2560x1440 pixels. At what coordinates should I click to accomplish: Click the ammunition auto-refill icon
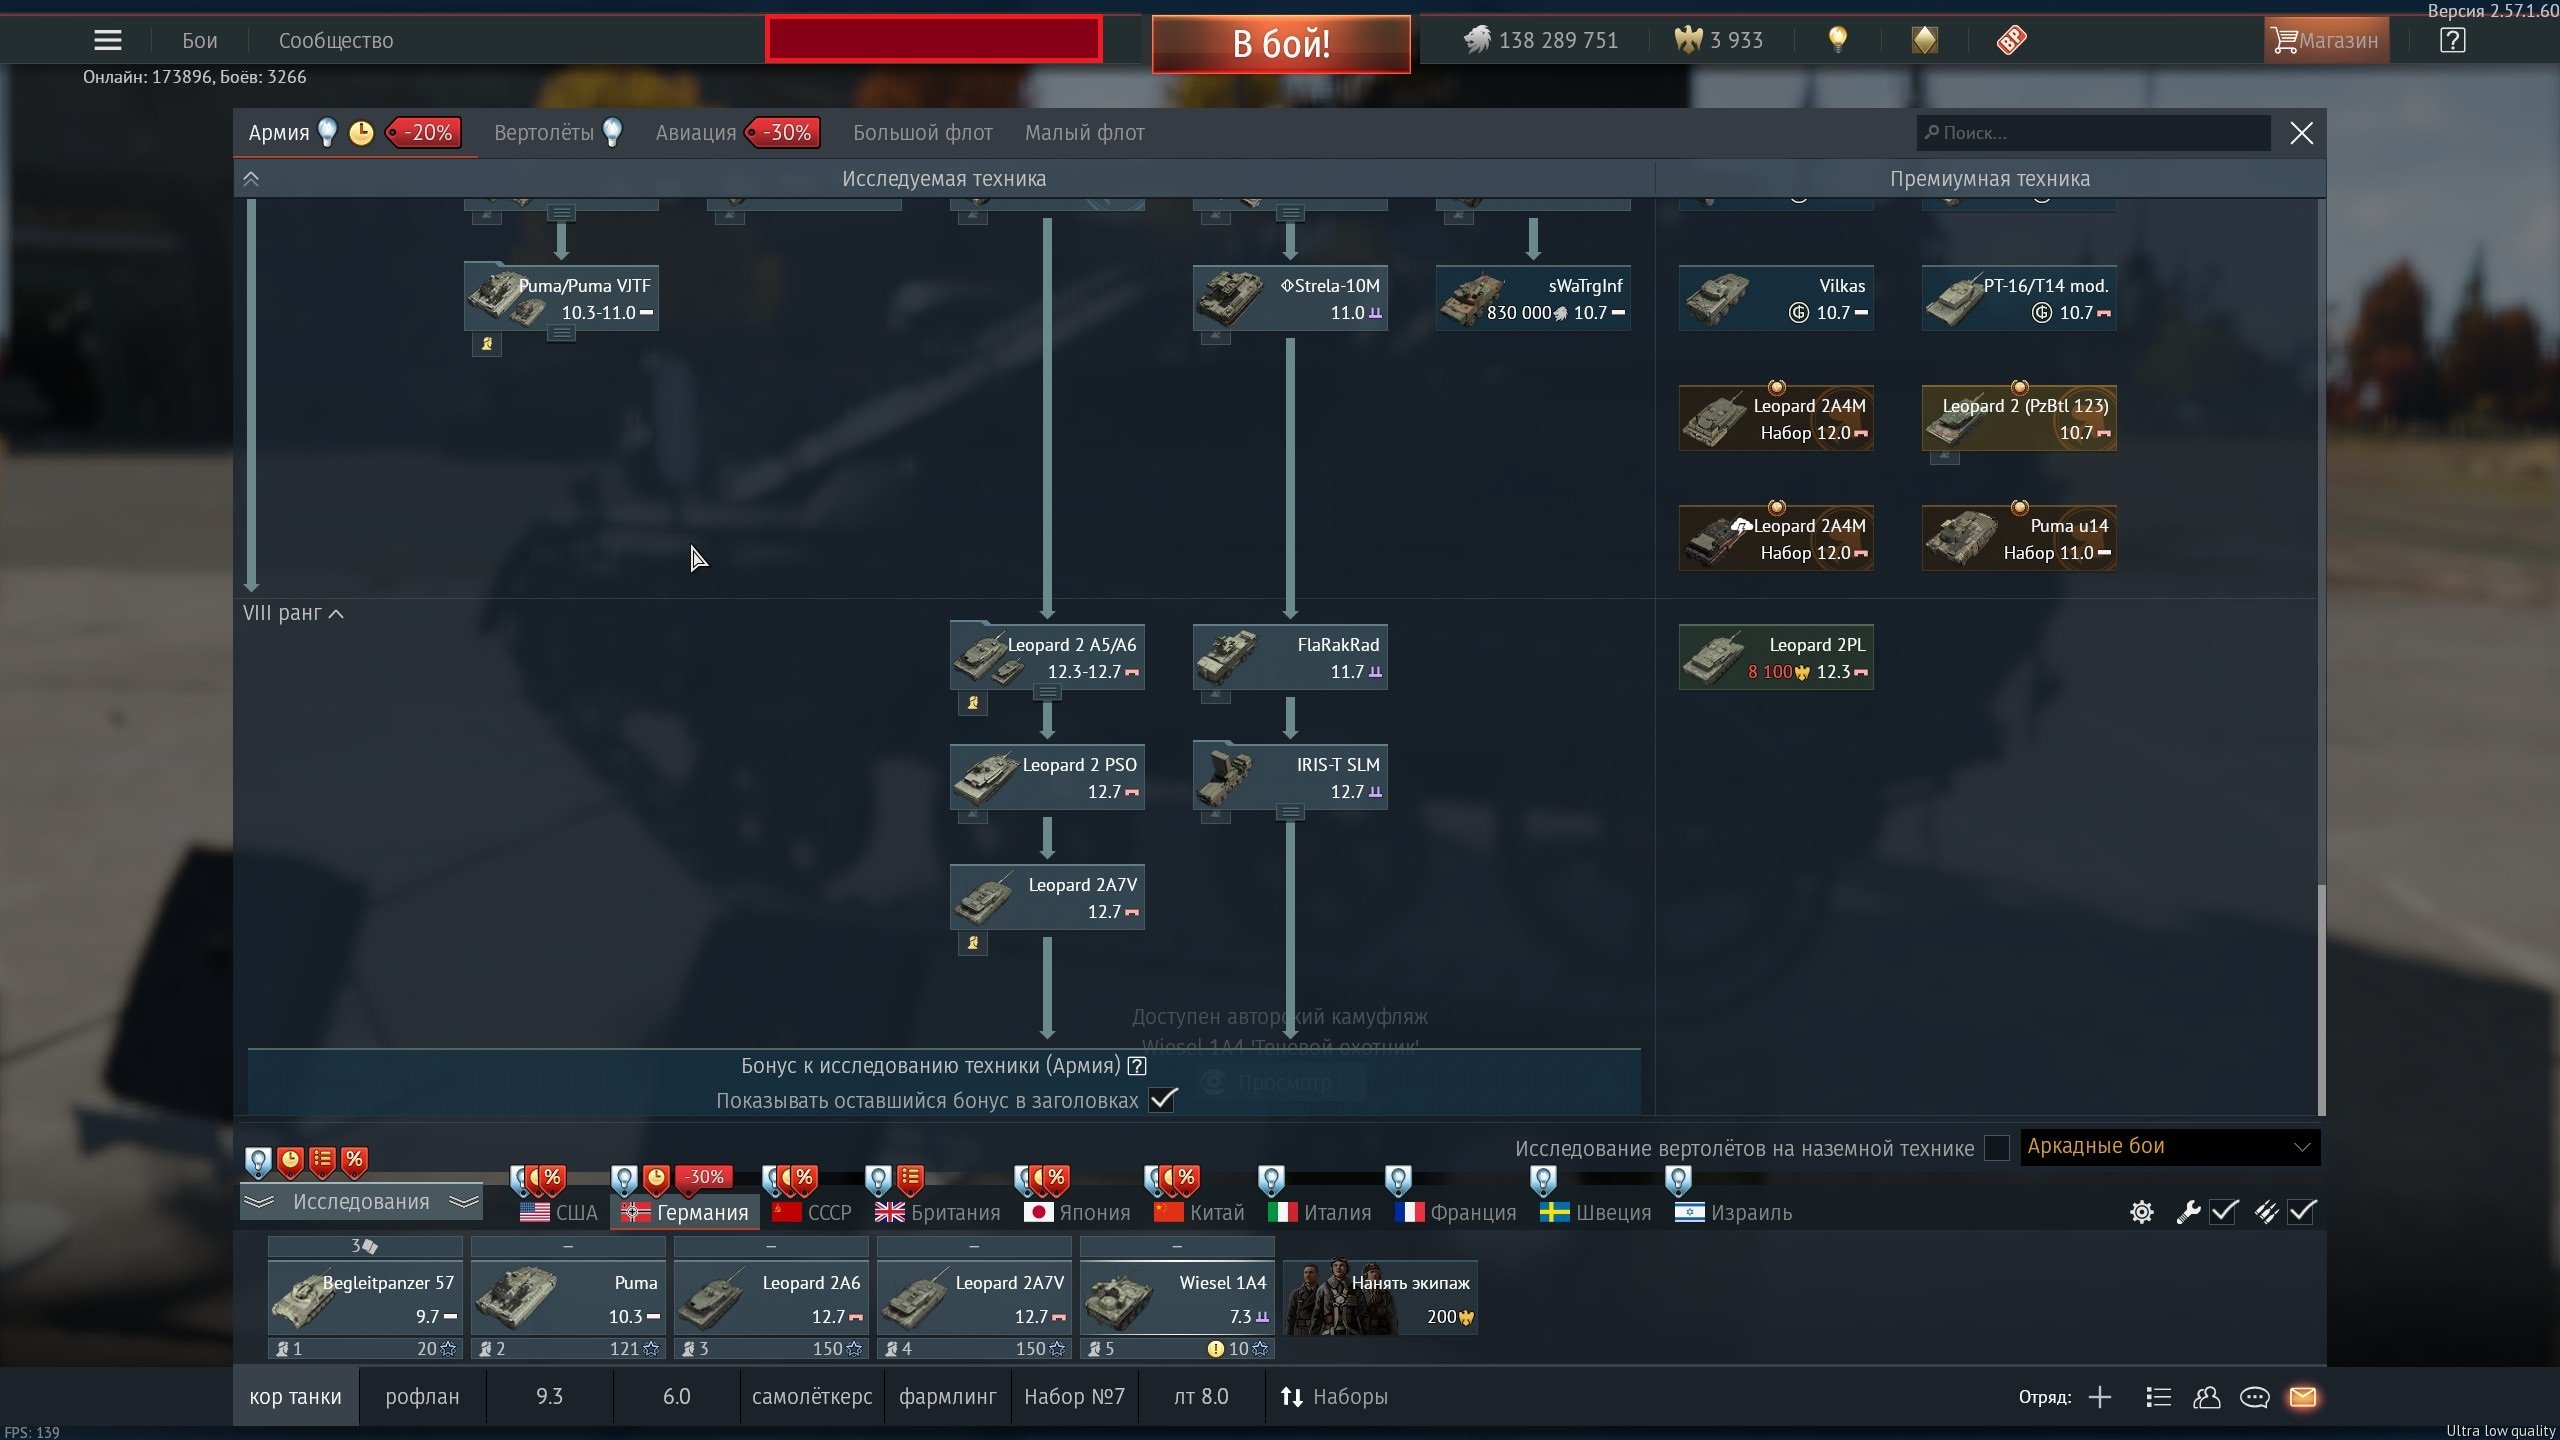2266,1212
